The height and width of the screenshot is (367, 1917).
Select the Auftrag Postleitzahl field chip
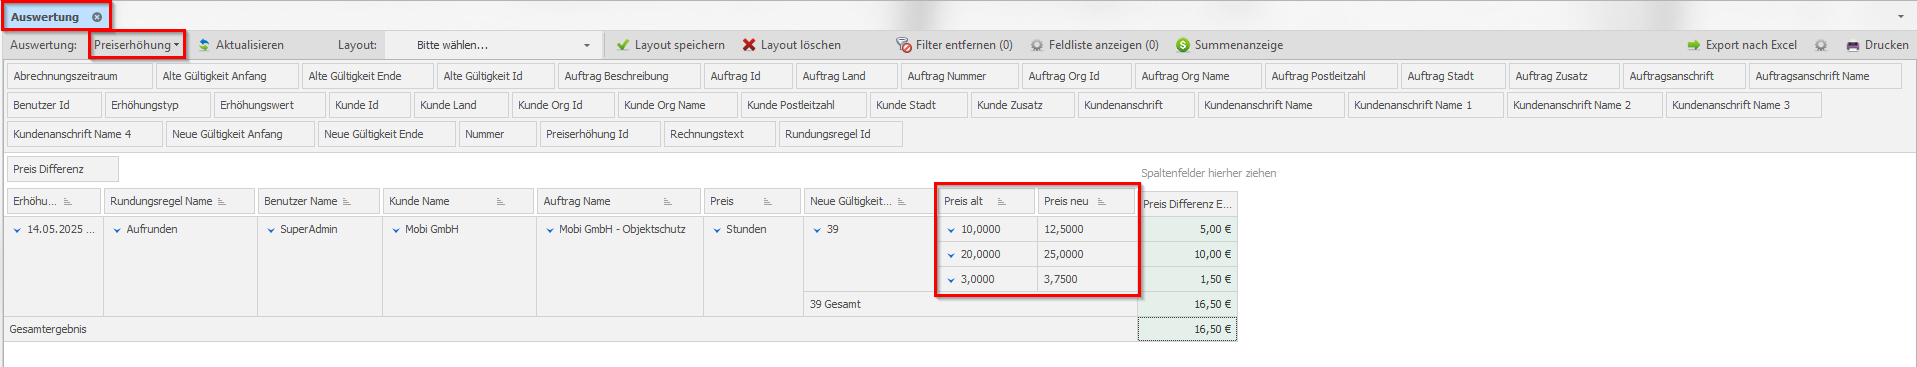tap(1331, 76)
